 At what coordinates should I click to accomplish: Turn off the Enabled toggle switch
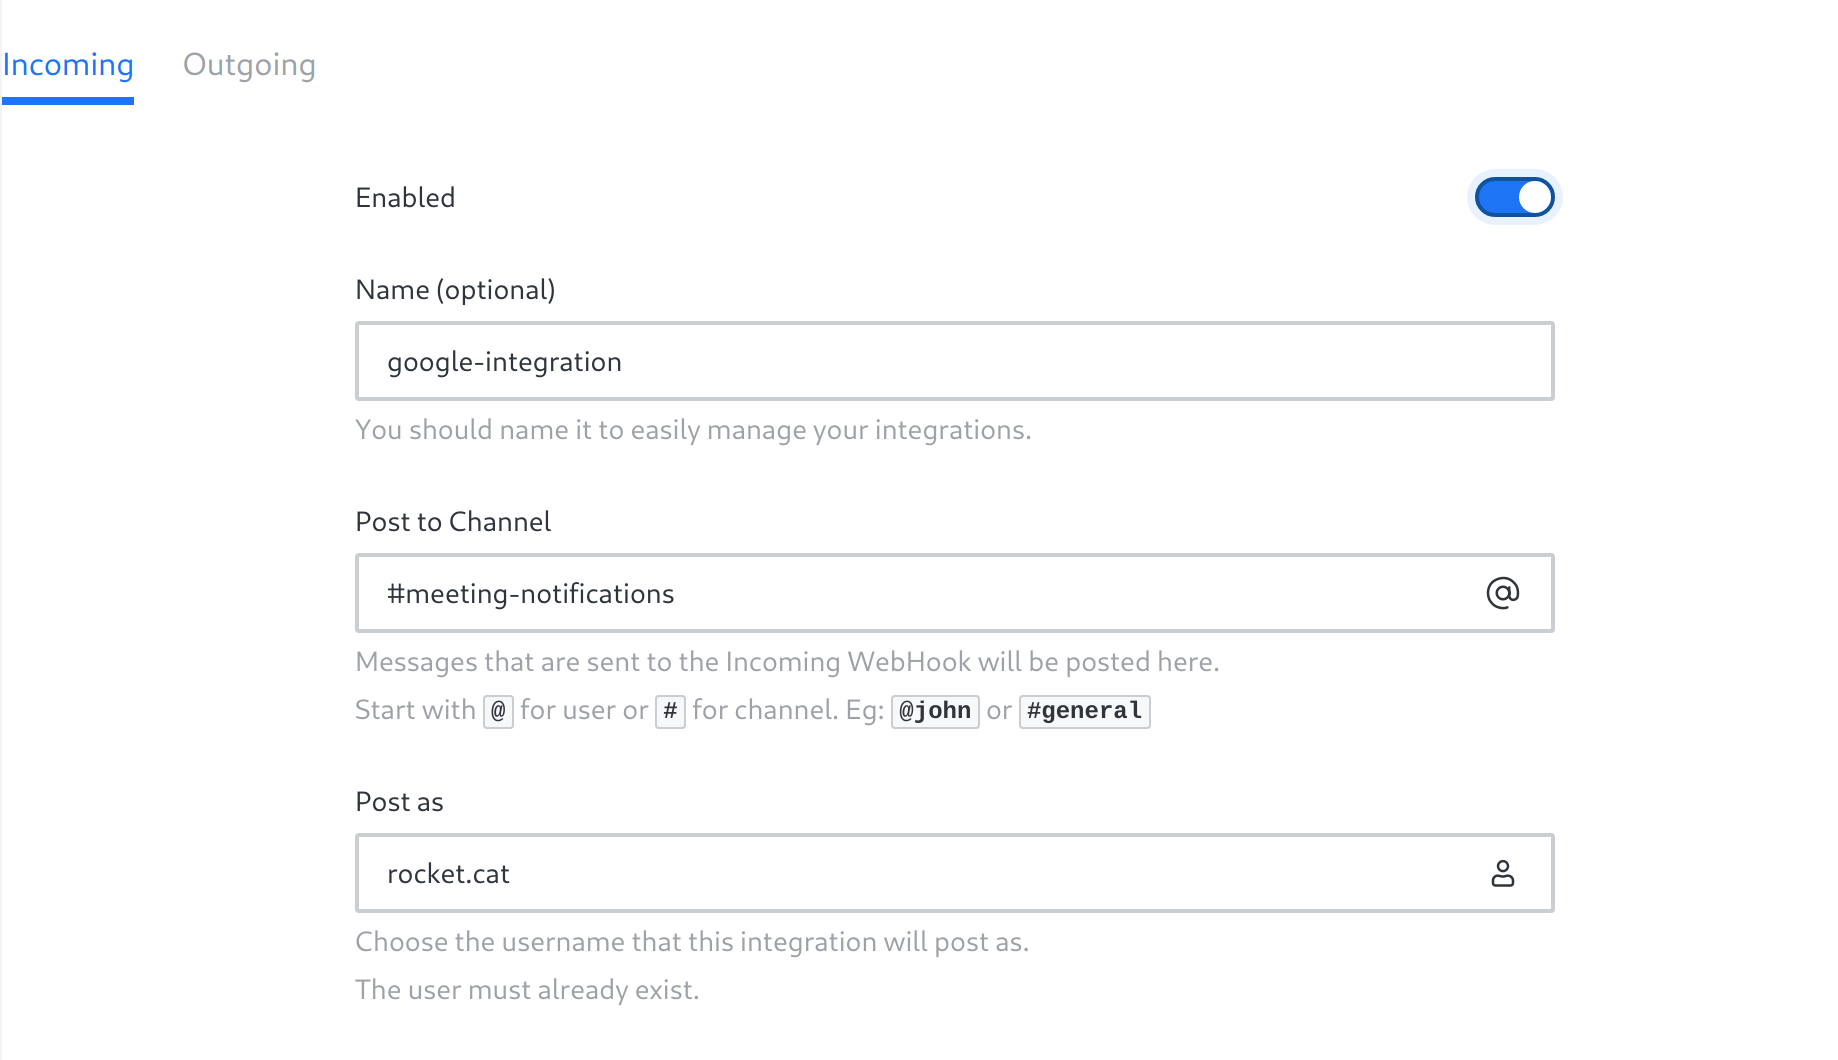pyautogui.click(x=1514, y=197)
